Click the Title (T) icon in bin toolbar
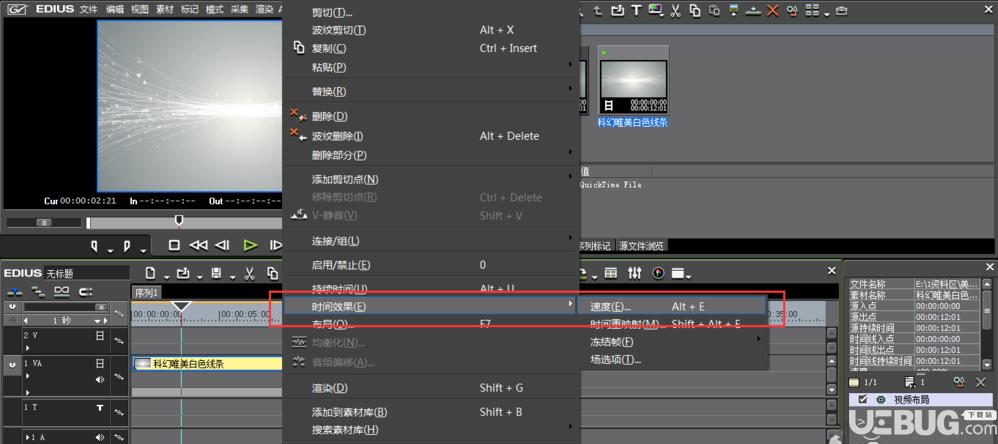 [x=636, y=10]
